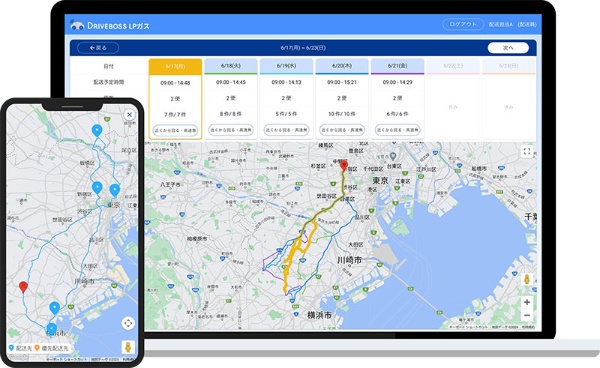This screenshot has width=600, height=368.
Task: Click the ログアウト logout button
Action: click(x=463, y=24)
